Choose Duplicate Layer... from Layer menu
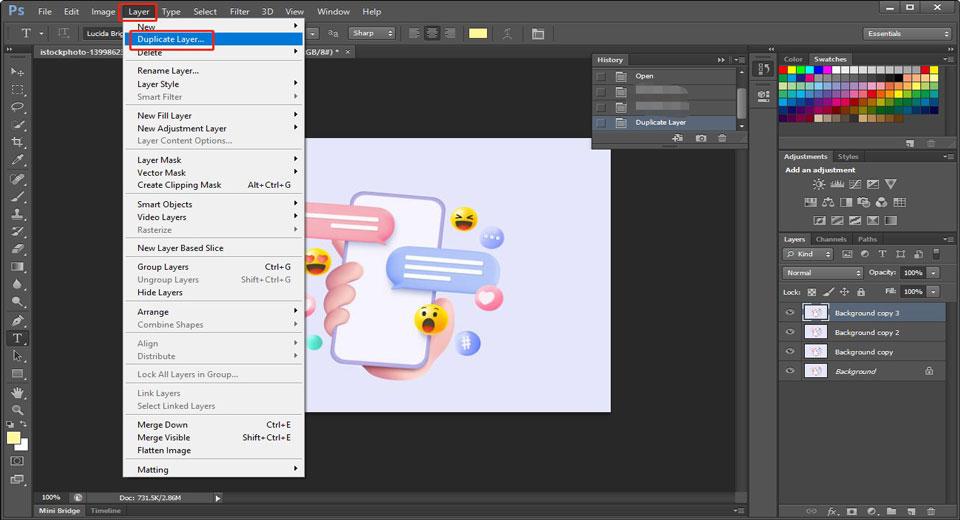 [x=214, y=39]
